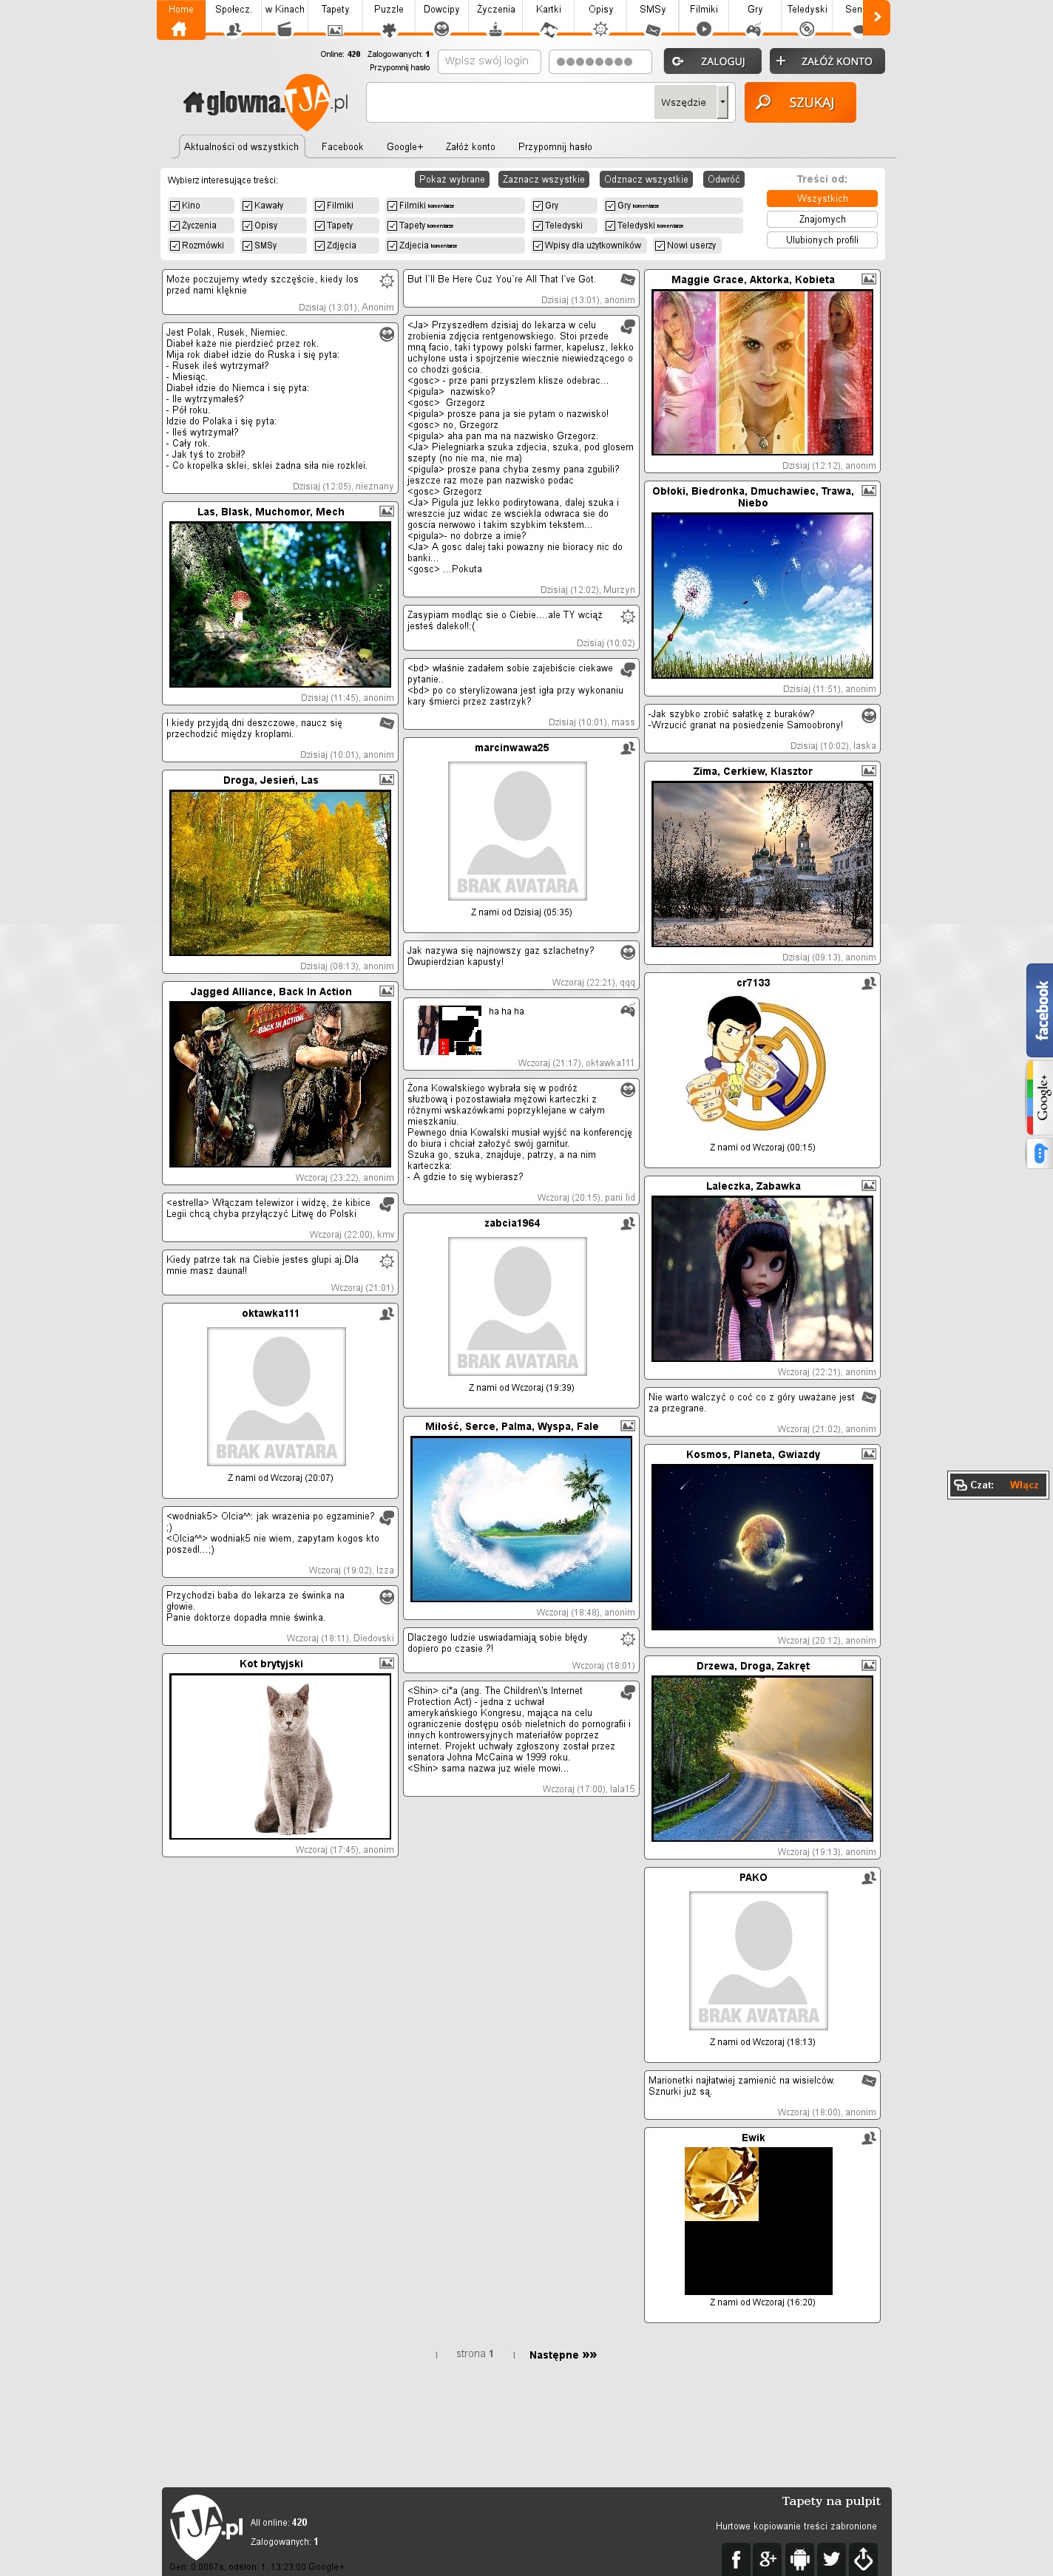The image size is (1053, 2576).
Task: Click the Google+ icon in footer
Action: click(767, 2558)
